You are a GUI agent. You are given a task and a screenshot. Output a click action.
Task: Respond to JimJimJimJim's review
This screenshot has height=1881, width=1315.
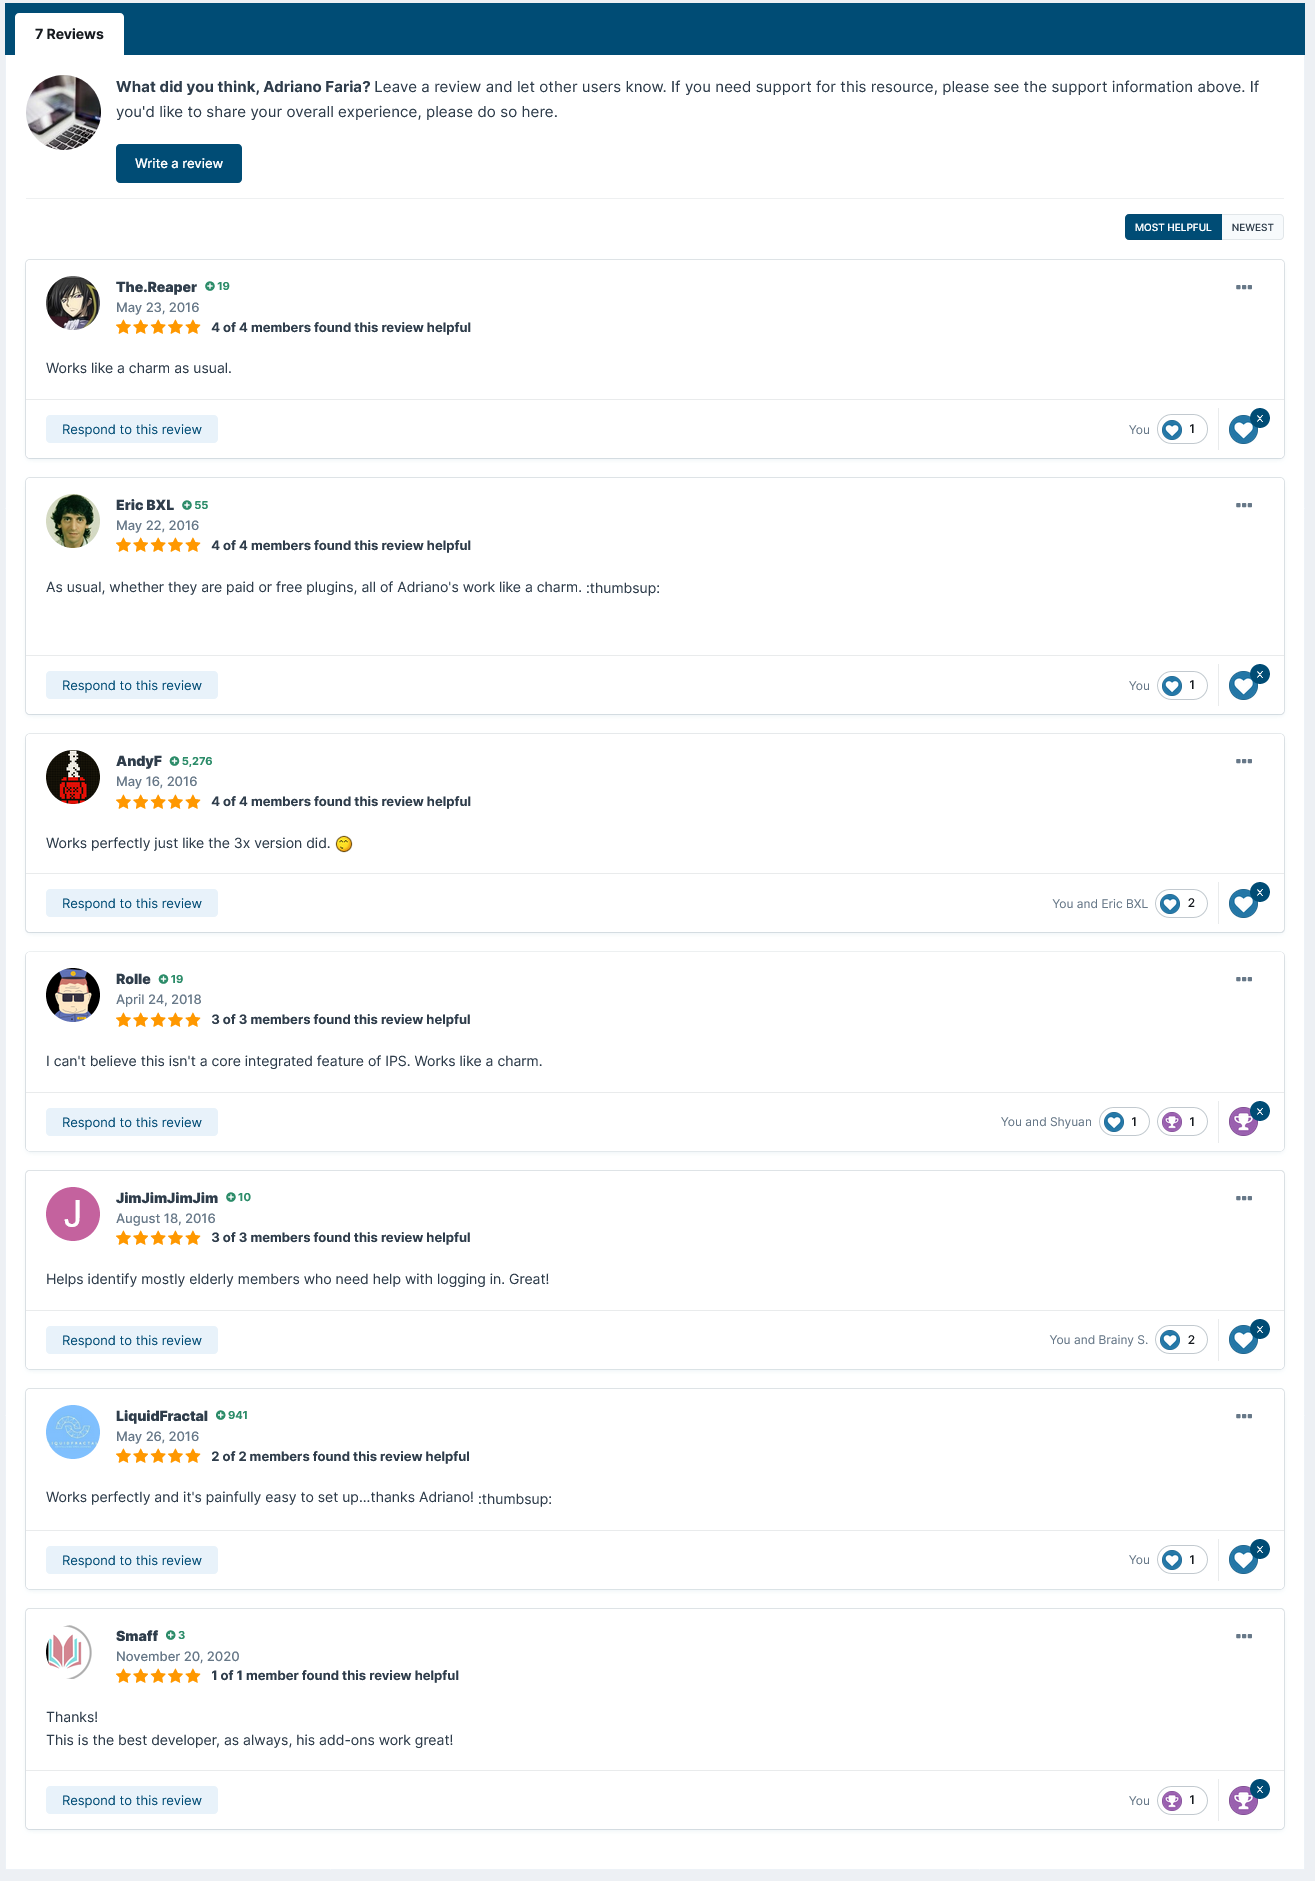point(132,1340)
